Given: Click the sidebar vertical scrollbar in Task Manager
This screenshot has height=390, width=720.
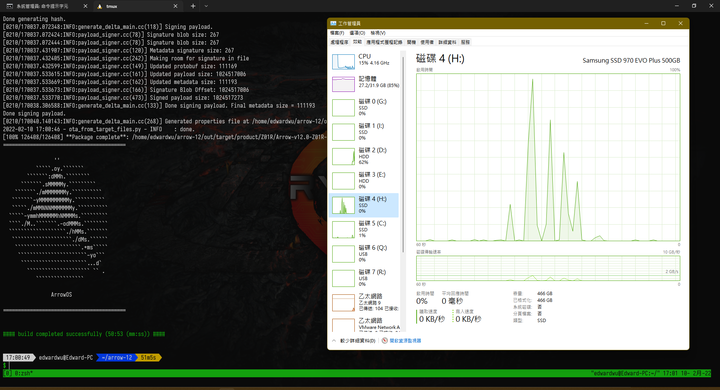Looking at the screenshot, I should pos(403,154).
